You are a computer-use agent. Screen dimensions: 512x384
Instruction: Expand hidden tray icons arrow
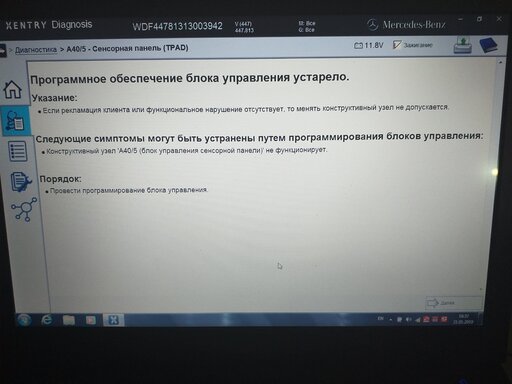click(x=390, y=319)
